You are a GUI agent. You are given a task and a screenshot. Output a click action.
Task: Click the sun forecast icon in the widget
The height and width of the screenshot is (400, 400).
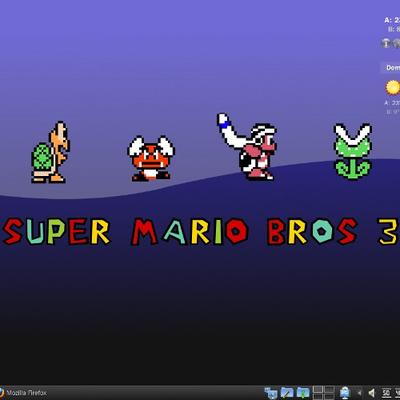(393, 87)
